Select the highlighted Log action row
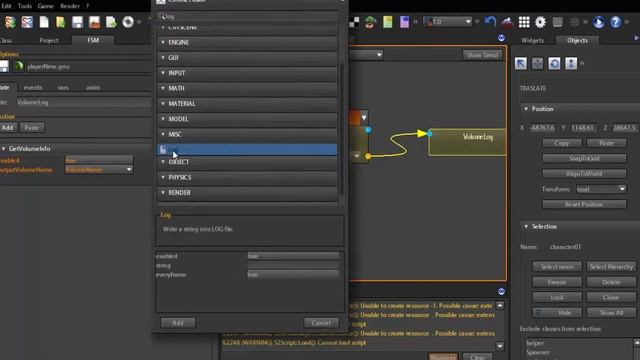The height and width of the screenshot is (360, 640). 247,149
